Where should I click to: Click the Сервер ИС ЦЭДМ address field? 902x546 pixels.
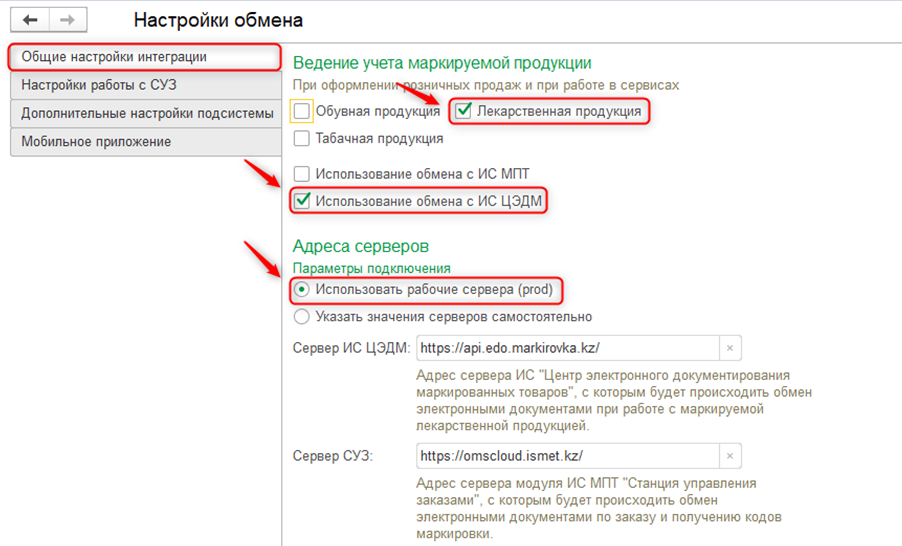(566, 347)
